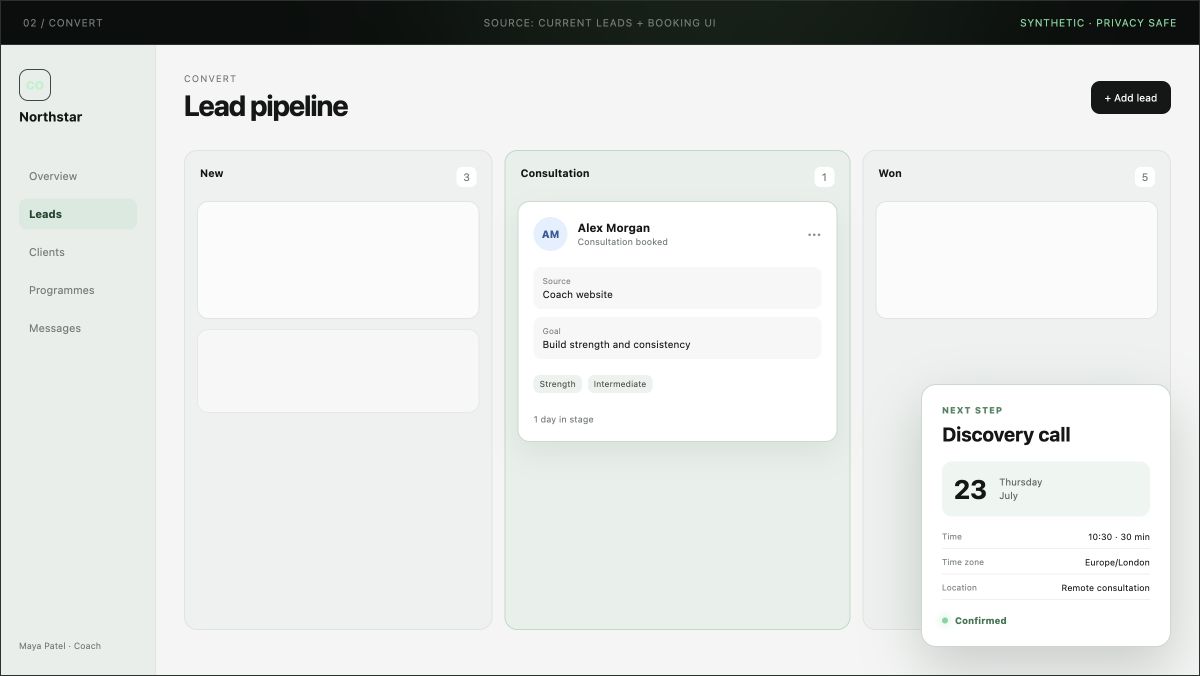1200x676 pixels.
Task: Select Leads in the sidebar
Action: pyautogui.click(x=78, y=214)
